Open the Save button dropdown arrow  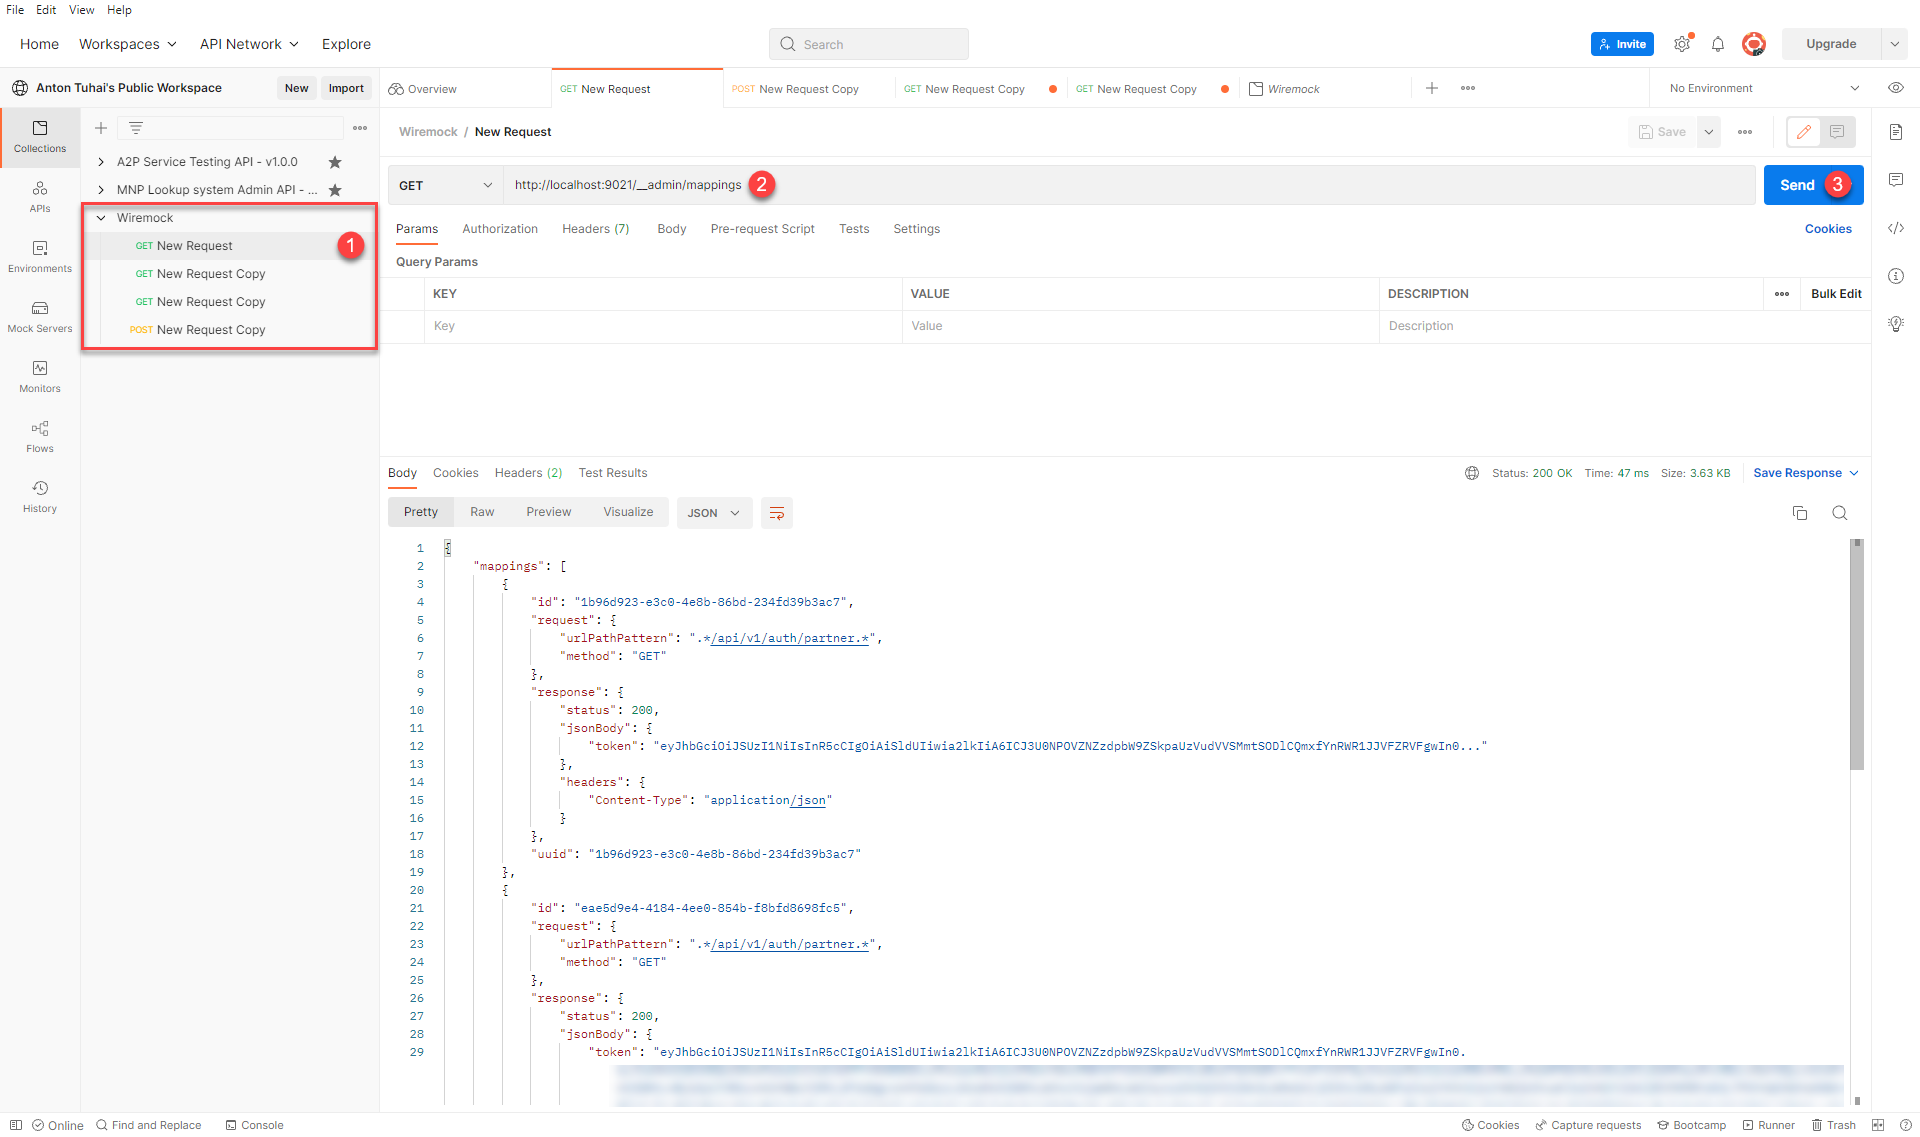1709,132
